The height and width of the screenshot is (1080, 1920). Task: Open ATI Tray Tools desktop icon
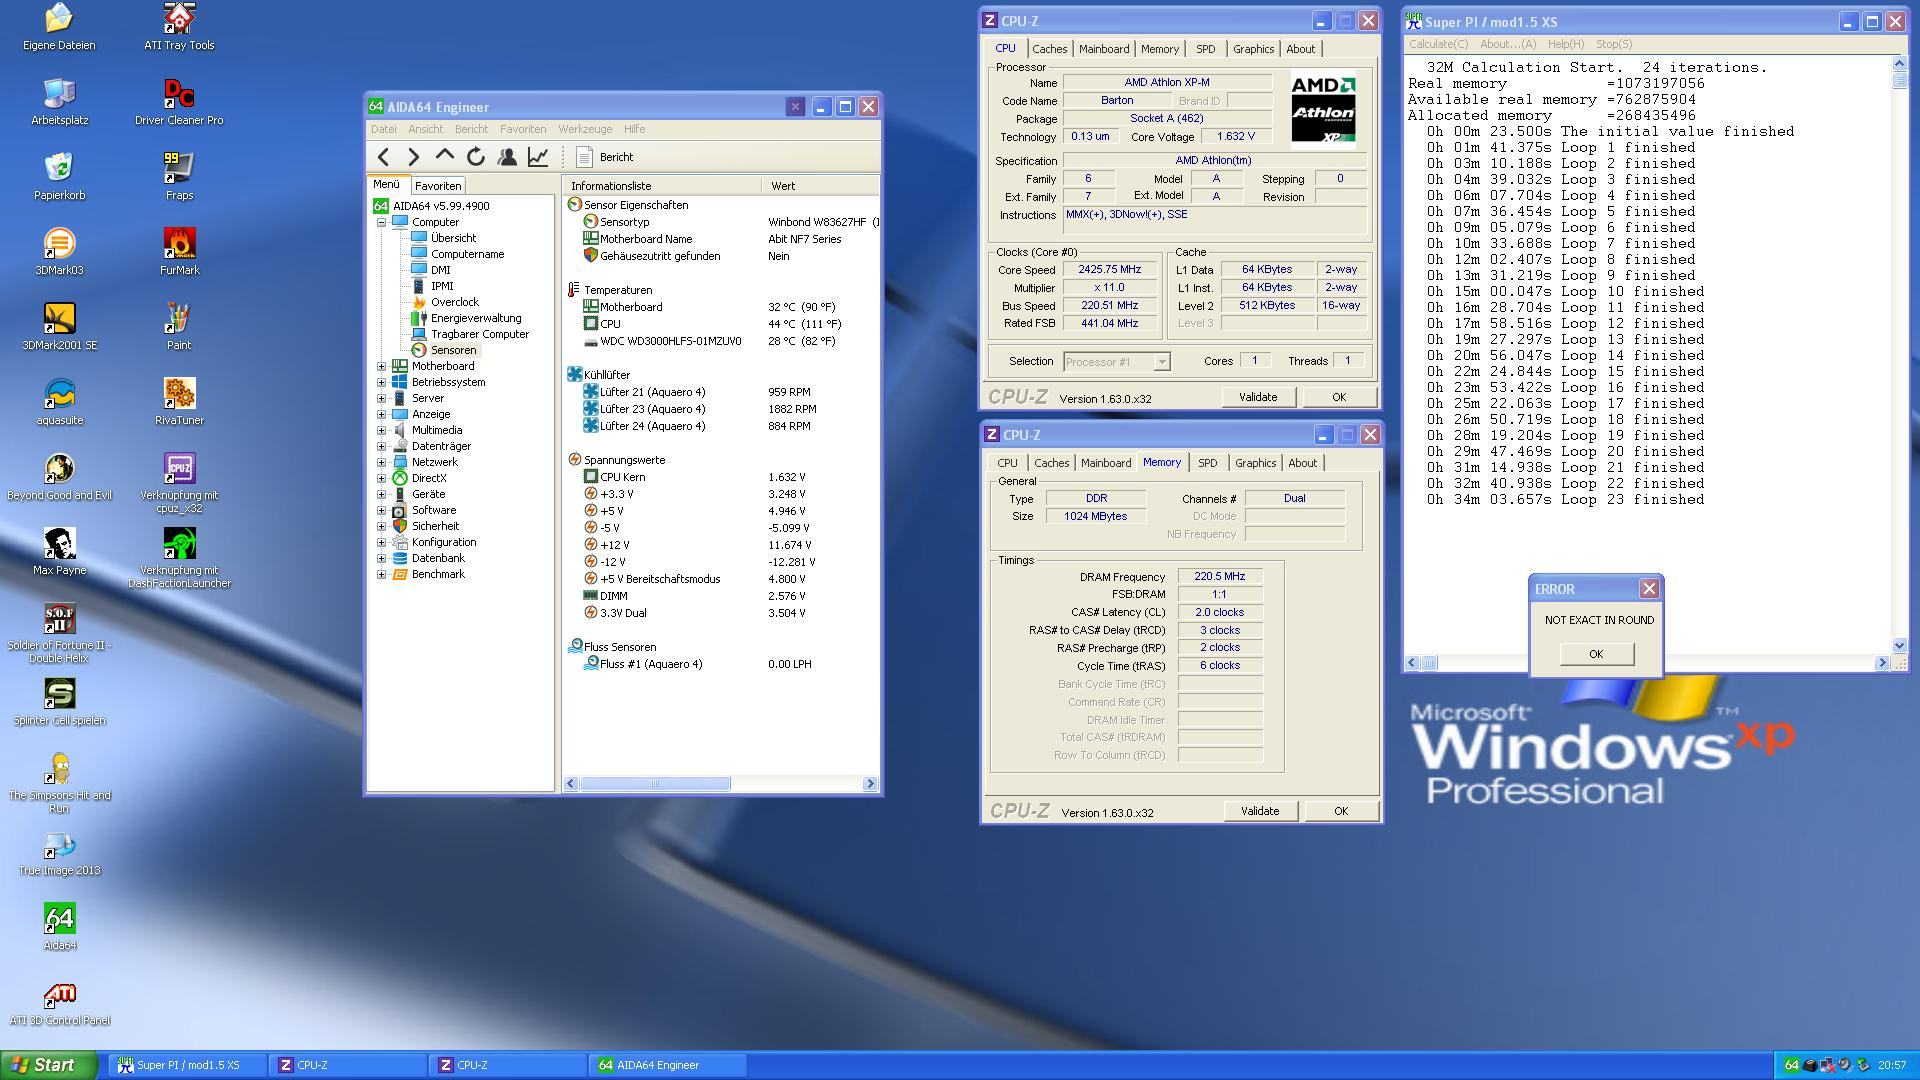click(x=179, y=27)
